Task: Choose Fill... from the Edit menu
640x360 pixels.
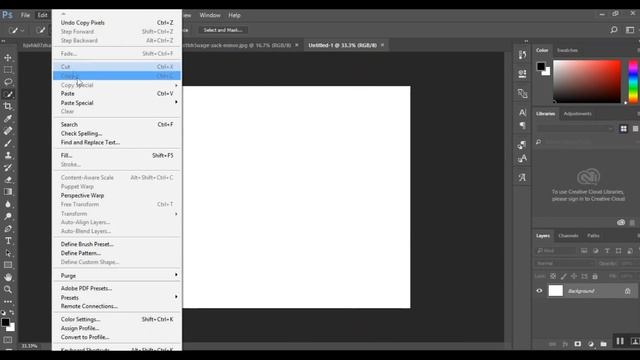Action: click(117, 156)
